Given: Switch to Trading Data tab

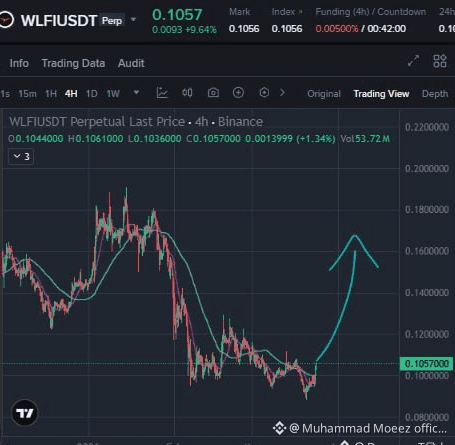Looking at the screenshot, I should click(73, 63).
